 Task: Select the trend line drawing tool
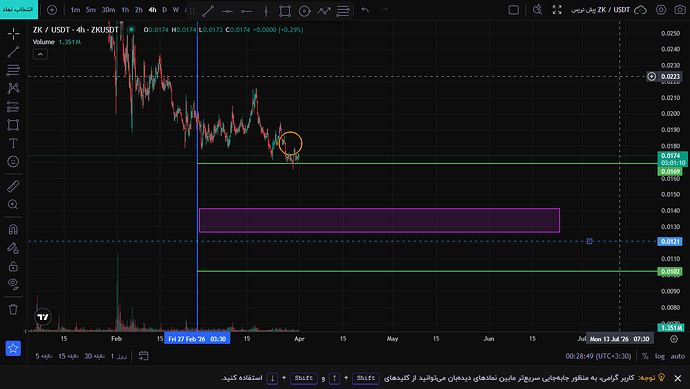coord(13,52)
